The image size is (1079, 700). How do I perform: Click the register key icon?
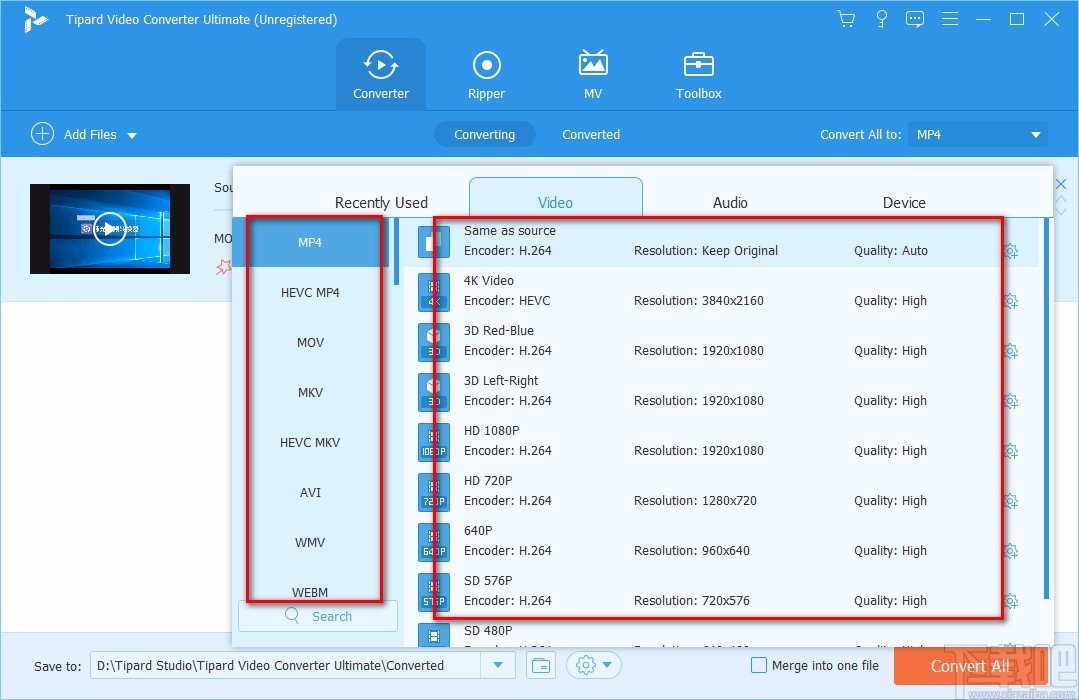[x=881, y=19]
